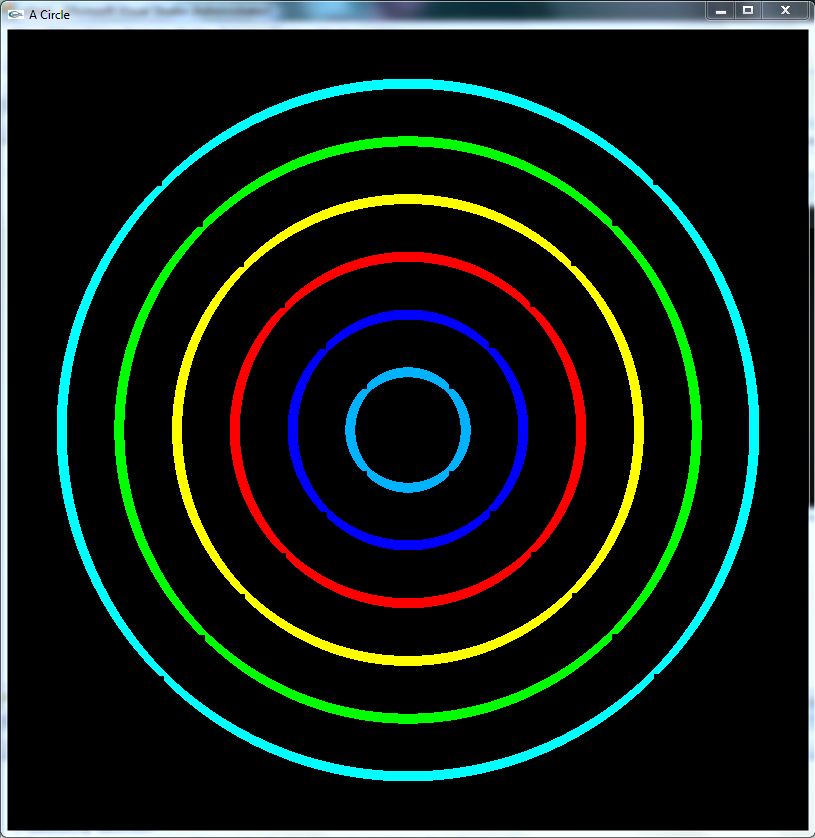Click the bottom arc of the yellow circle

(408, 662)
